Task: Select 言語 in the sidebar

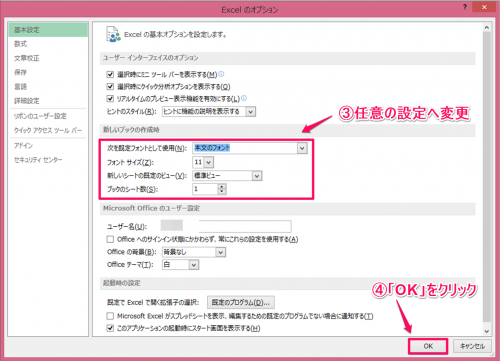Action: tap(48, 87)
